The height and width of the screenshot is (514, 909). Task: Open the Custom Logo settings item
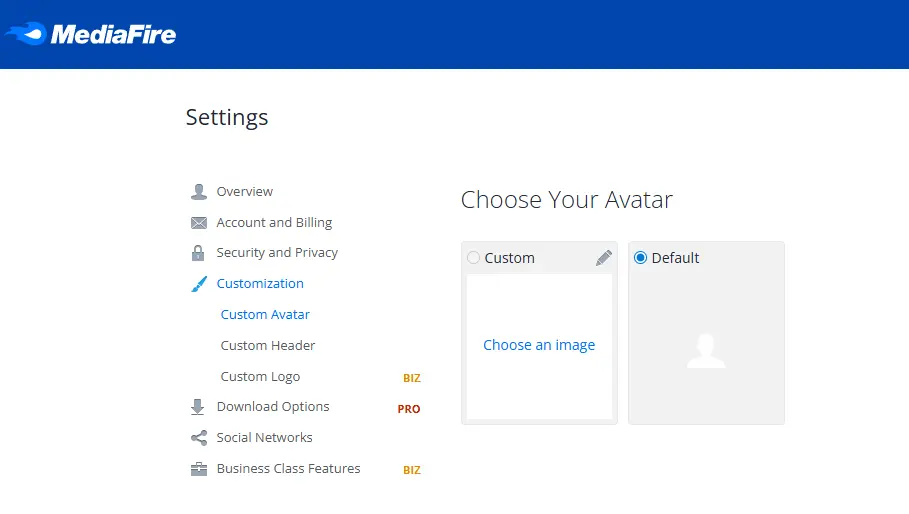(260, 377)
